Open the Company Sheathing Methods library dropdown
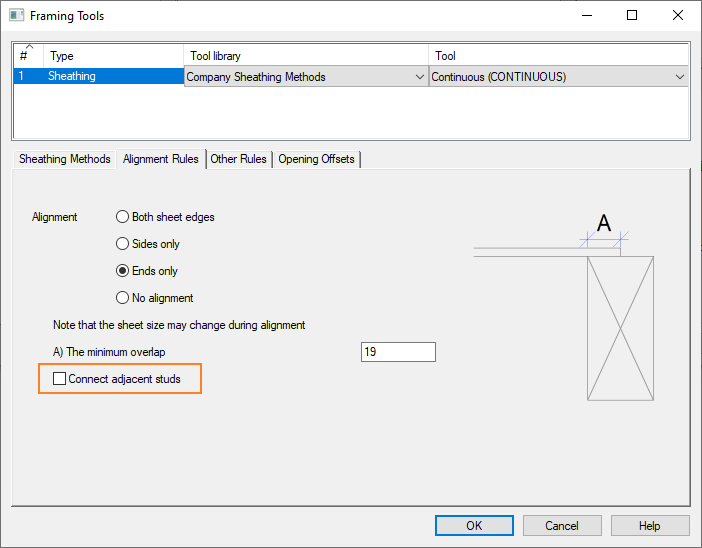The width and height of the screenshot is (702, 548). [419, 77]
